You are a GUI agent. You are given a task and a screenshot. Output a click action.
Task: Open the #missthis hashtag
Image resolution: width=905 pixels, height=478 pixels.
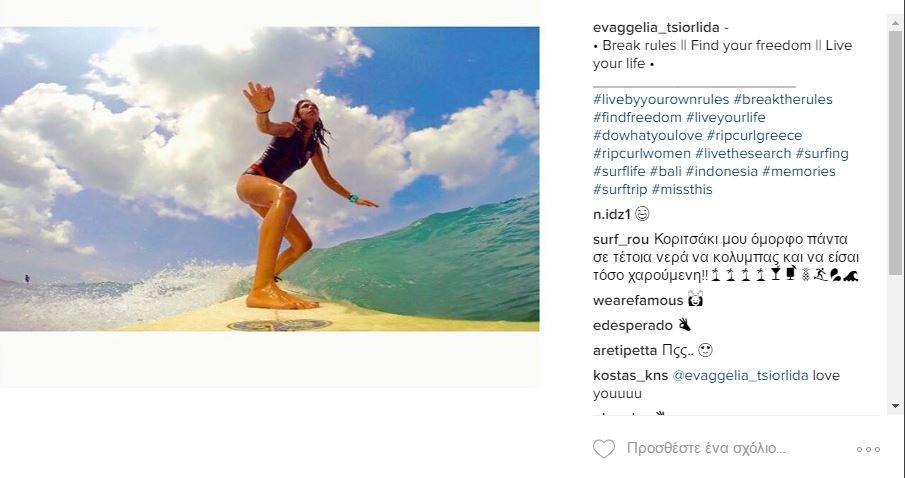tap(682, 189)
